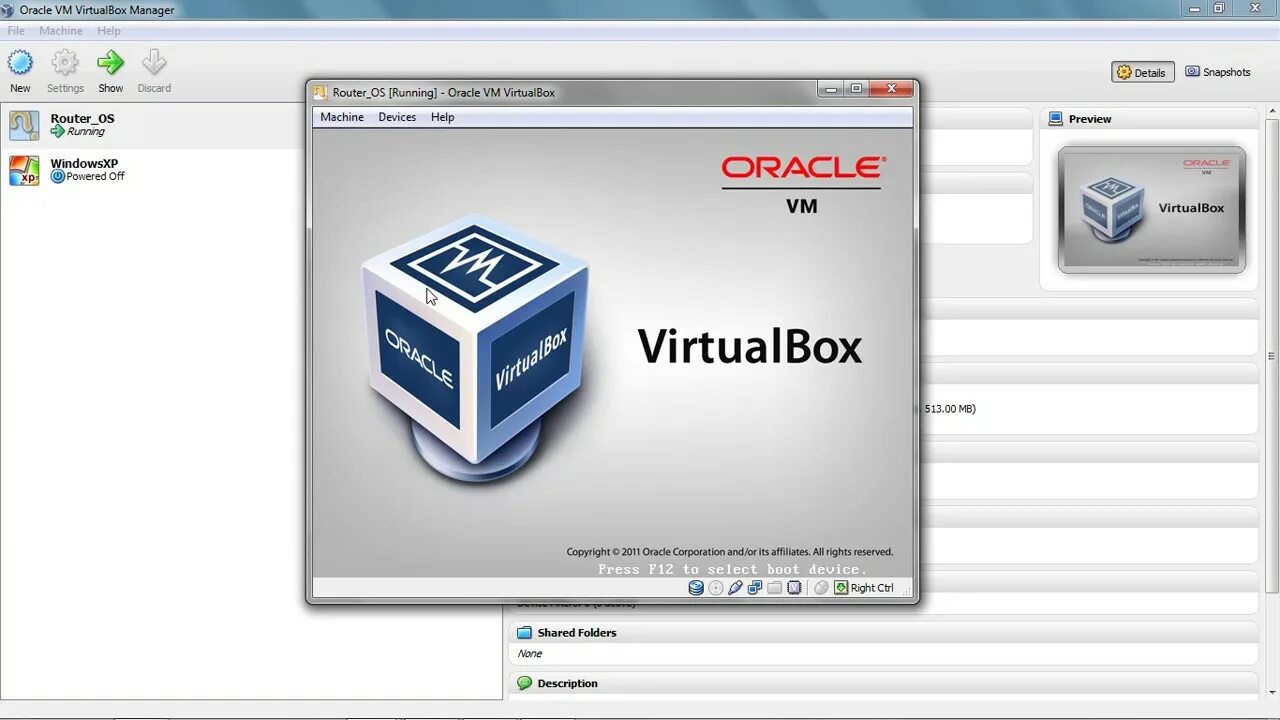This screenshot has width=1280, height=720.
Task: Switch to the Snapshots view button
Action: (x=1218, y=72)
